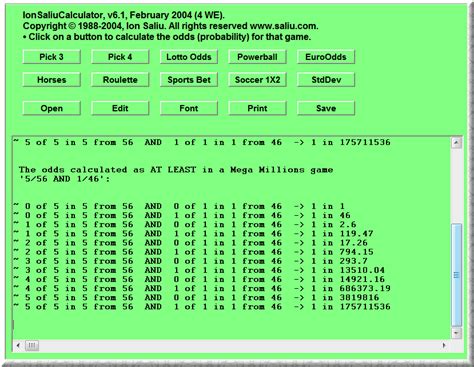Select the Powerball button
Image resolution: width=474 pixels, height=367 pixels.
tap(257, 57)
